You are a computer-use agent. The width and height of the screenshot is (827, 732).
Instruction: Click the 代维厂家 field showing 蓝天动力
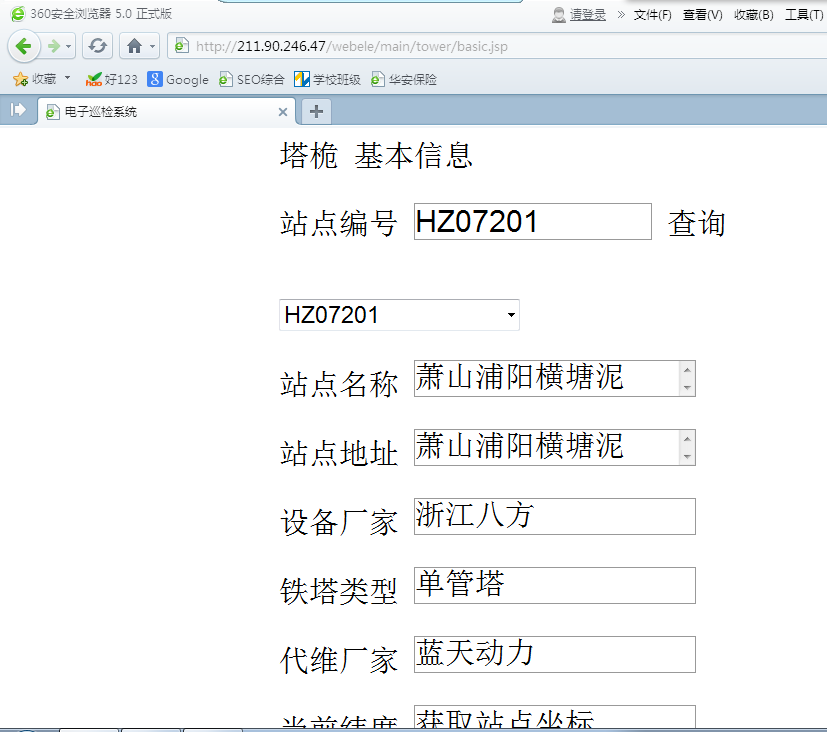coord(555,654)
